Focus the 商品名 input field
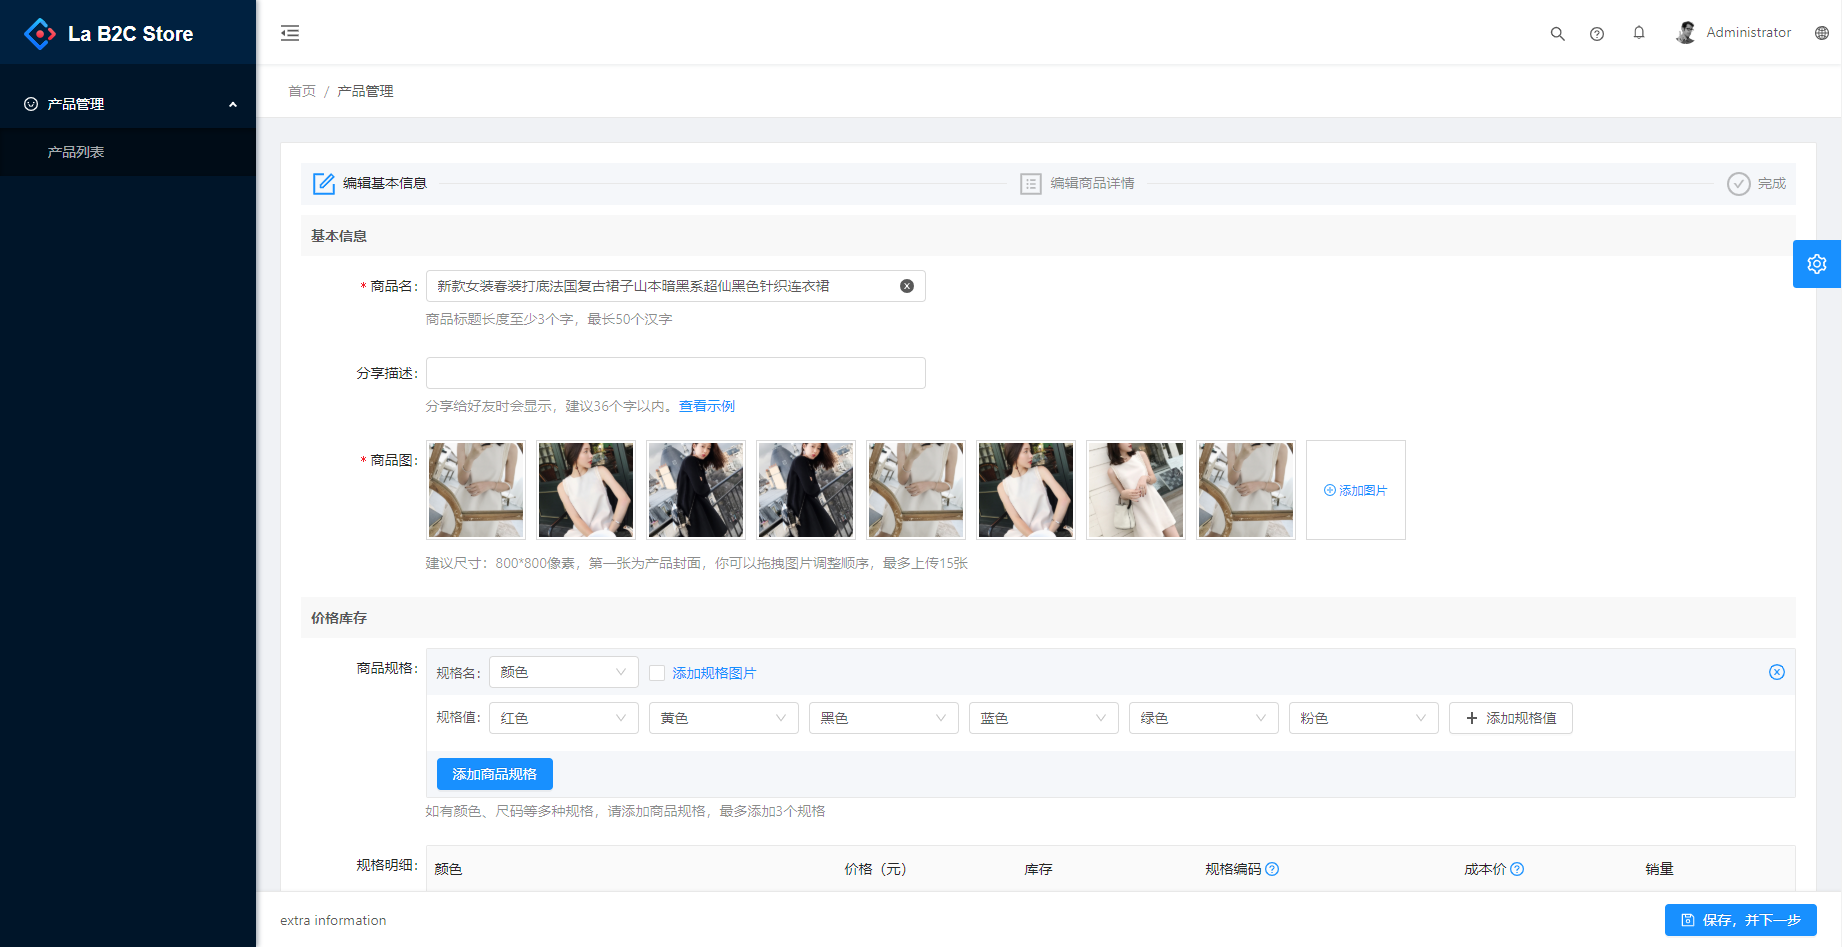Image resolution: width=1842 pixels, height=947 pixels. [676, 286]
